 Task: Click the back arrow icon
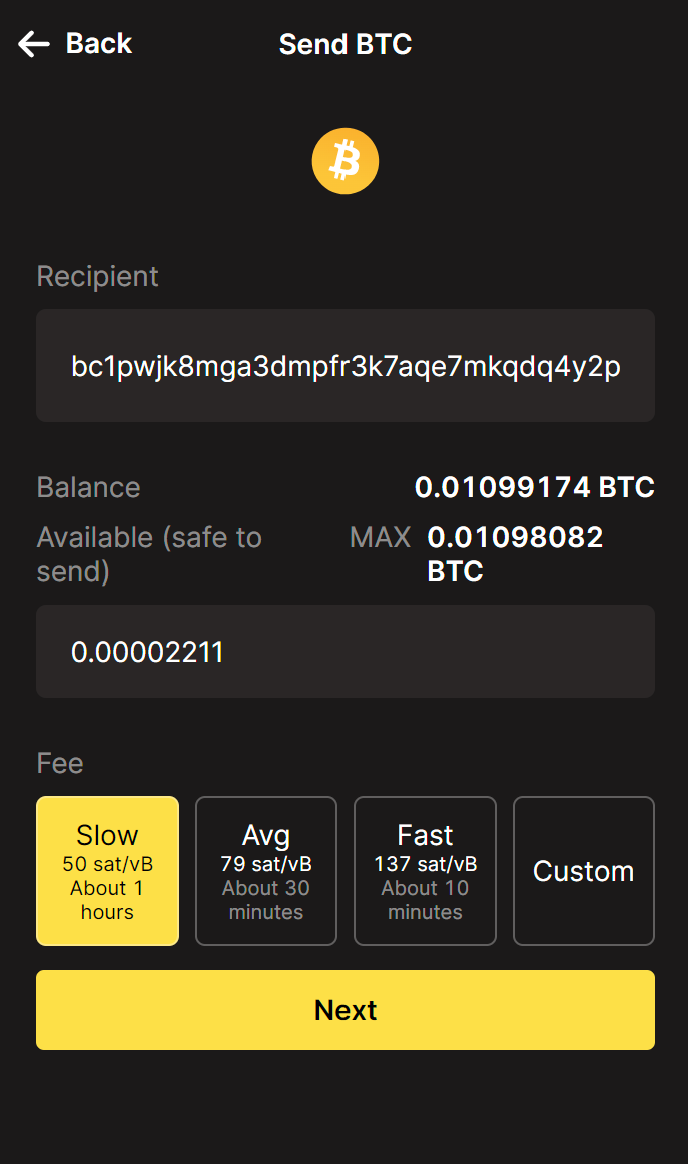(33, 43)
